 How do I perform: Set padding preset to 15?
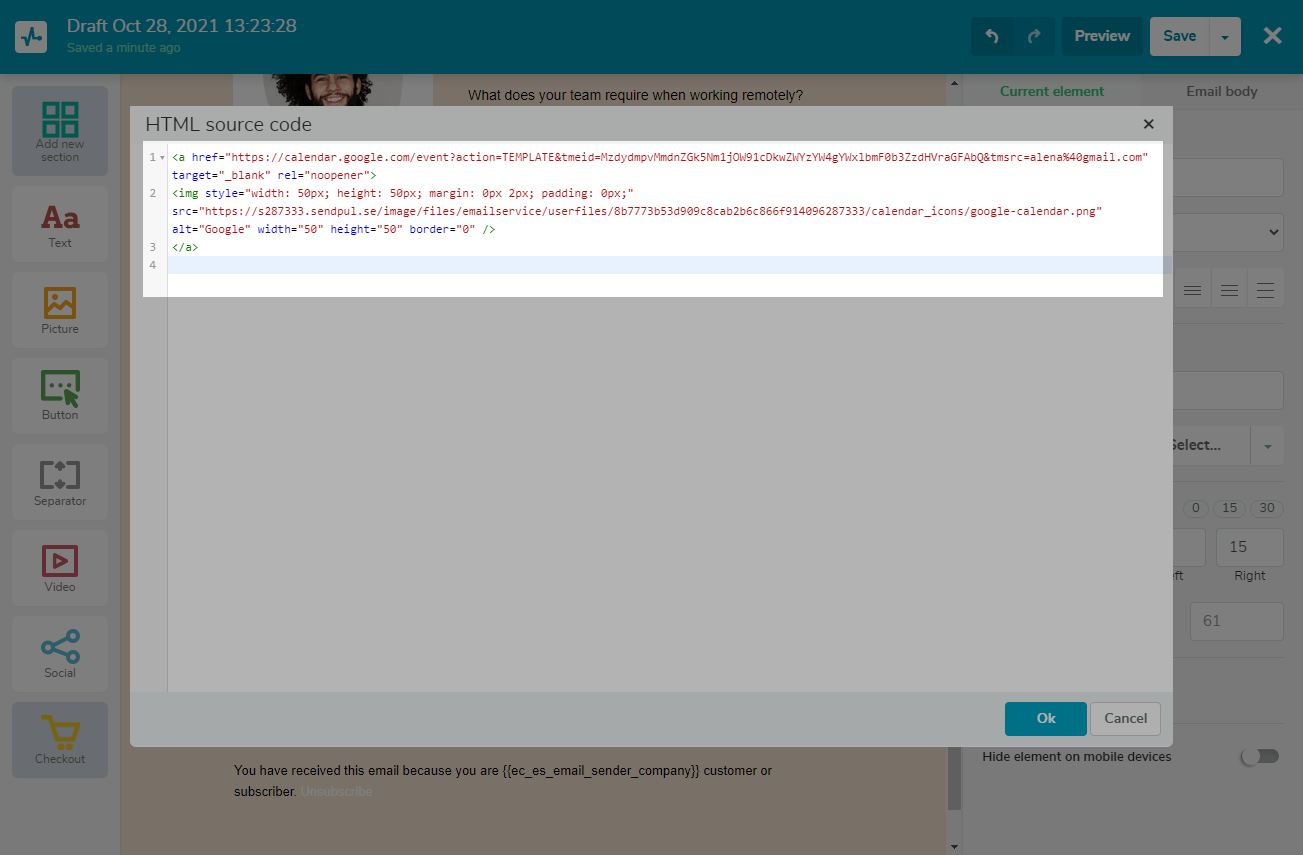pos(1230,508)
